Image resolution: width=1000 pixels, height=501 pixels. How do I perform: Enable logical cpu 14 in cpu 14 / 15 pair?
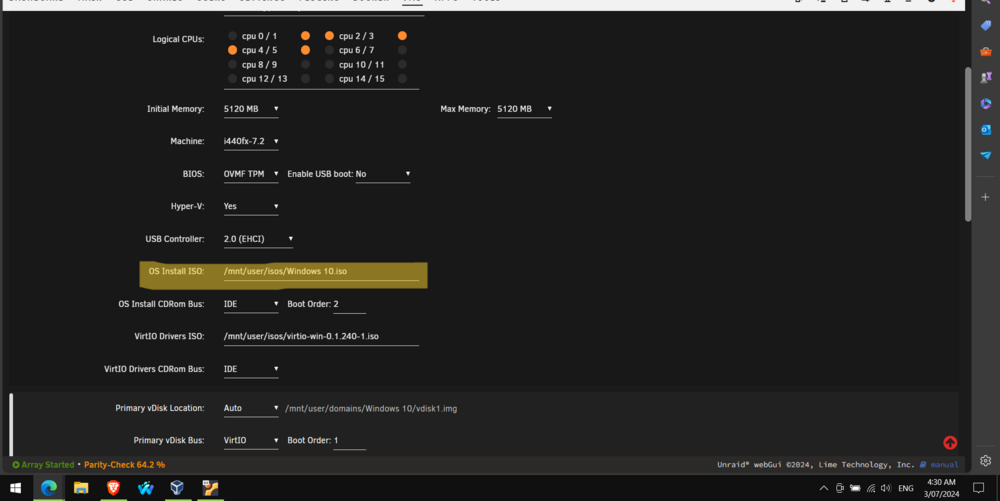tap(329, 78)
